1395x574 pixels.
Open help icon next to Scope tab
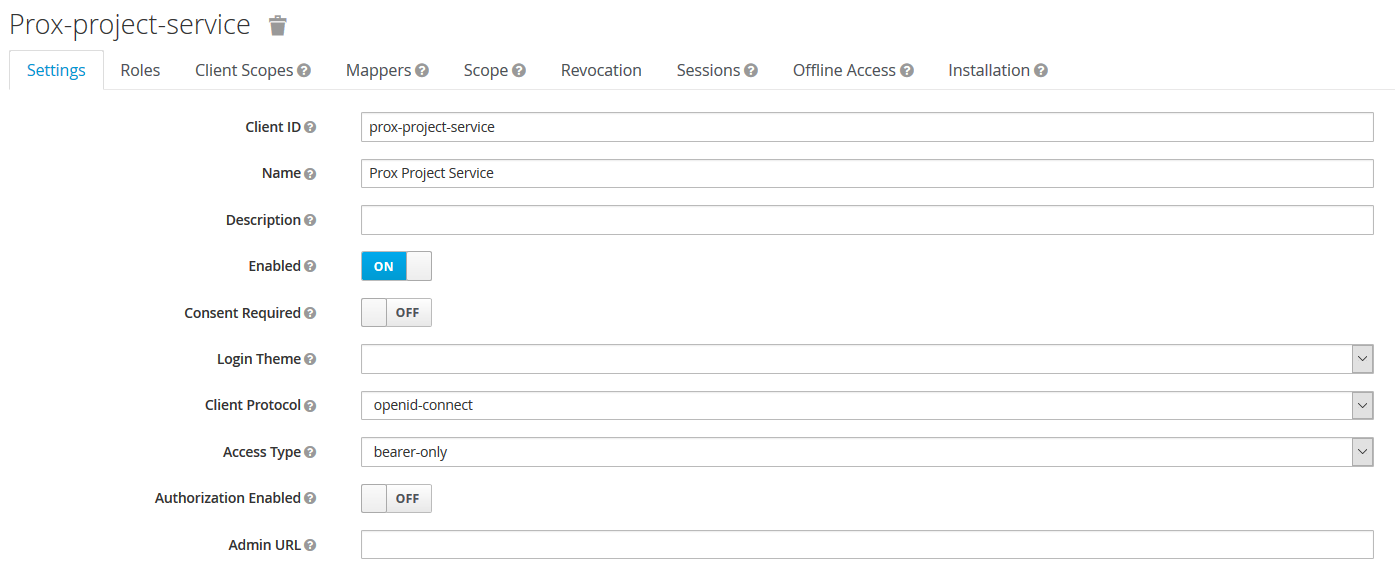519,71
